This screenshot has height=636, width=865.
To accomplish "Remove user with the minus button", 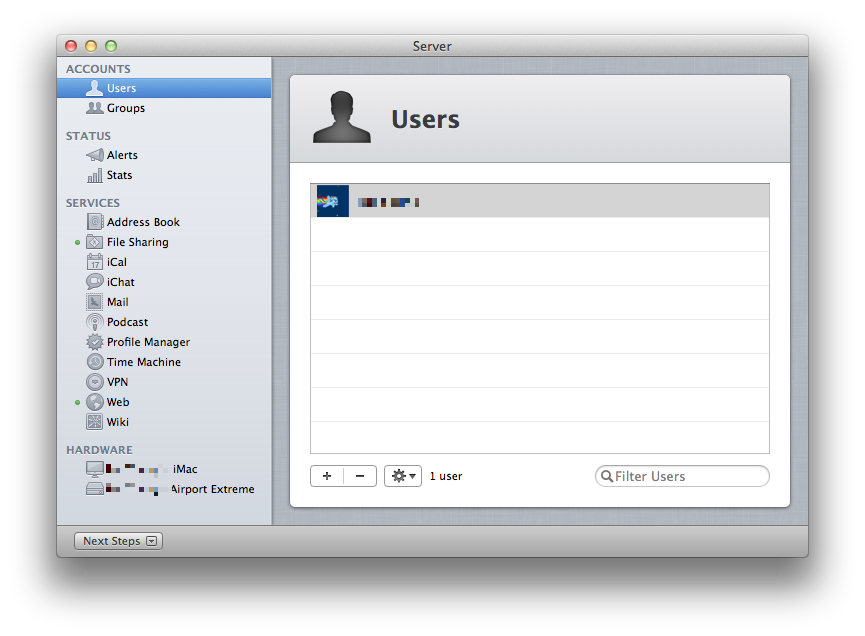I will coord(360,476).
